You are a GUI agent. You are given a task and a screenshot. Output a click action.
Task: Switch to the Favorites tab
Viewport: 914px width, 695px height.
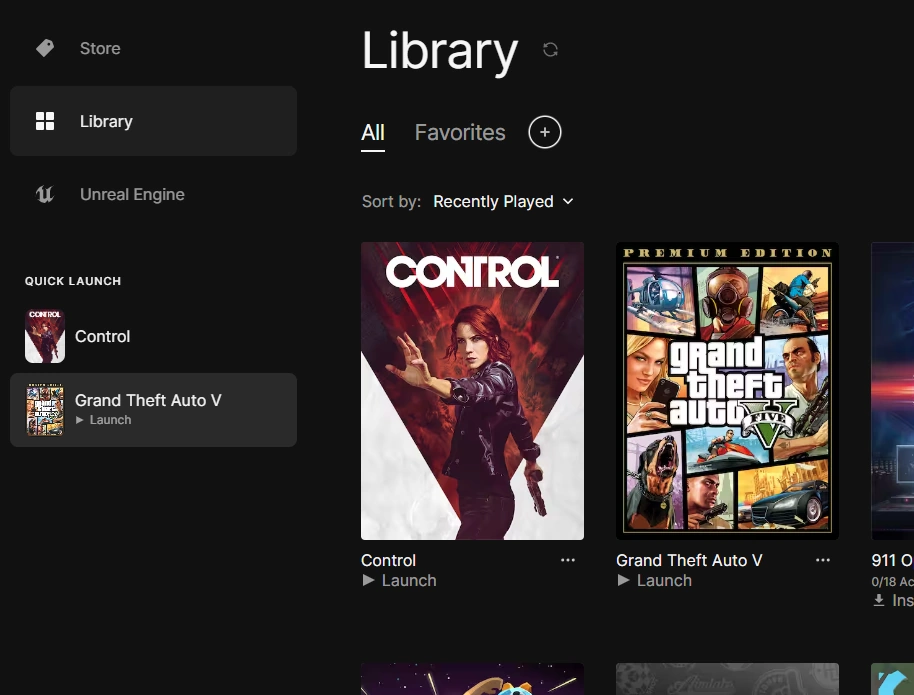point(460,132)
